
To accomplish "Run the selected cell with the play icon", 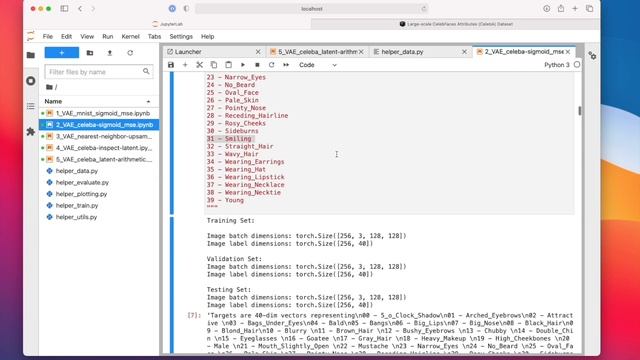I will (243, 65).
